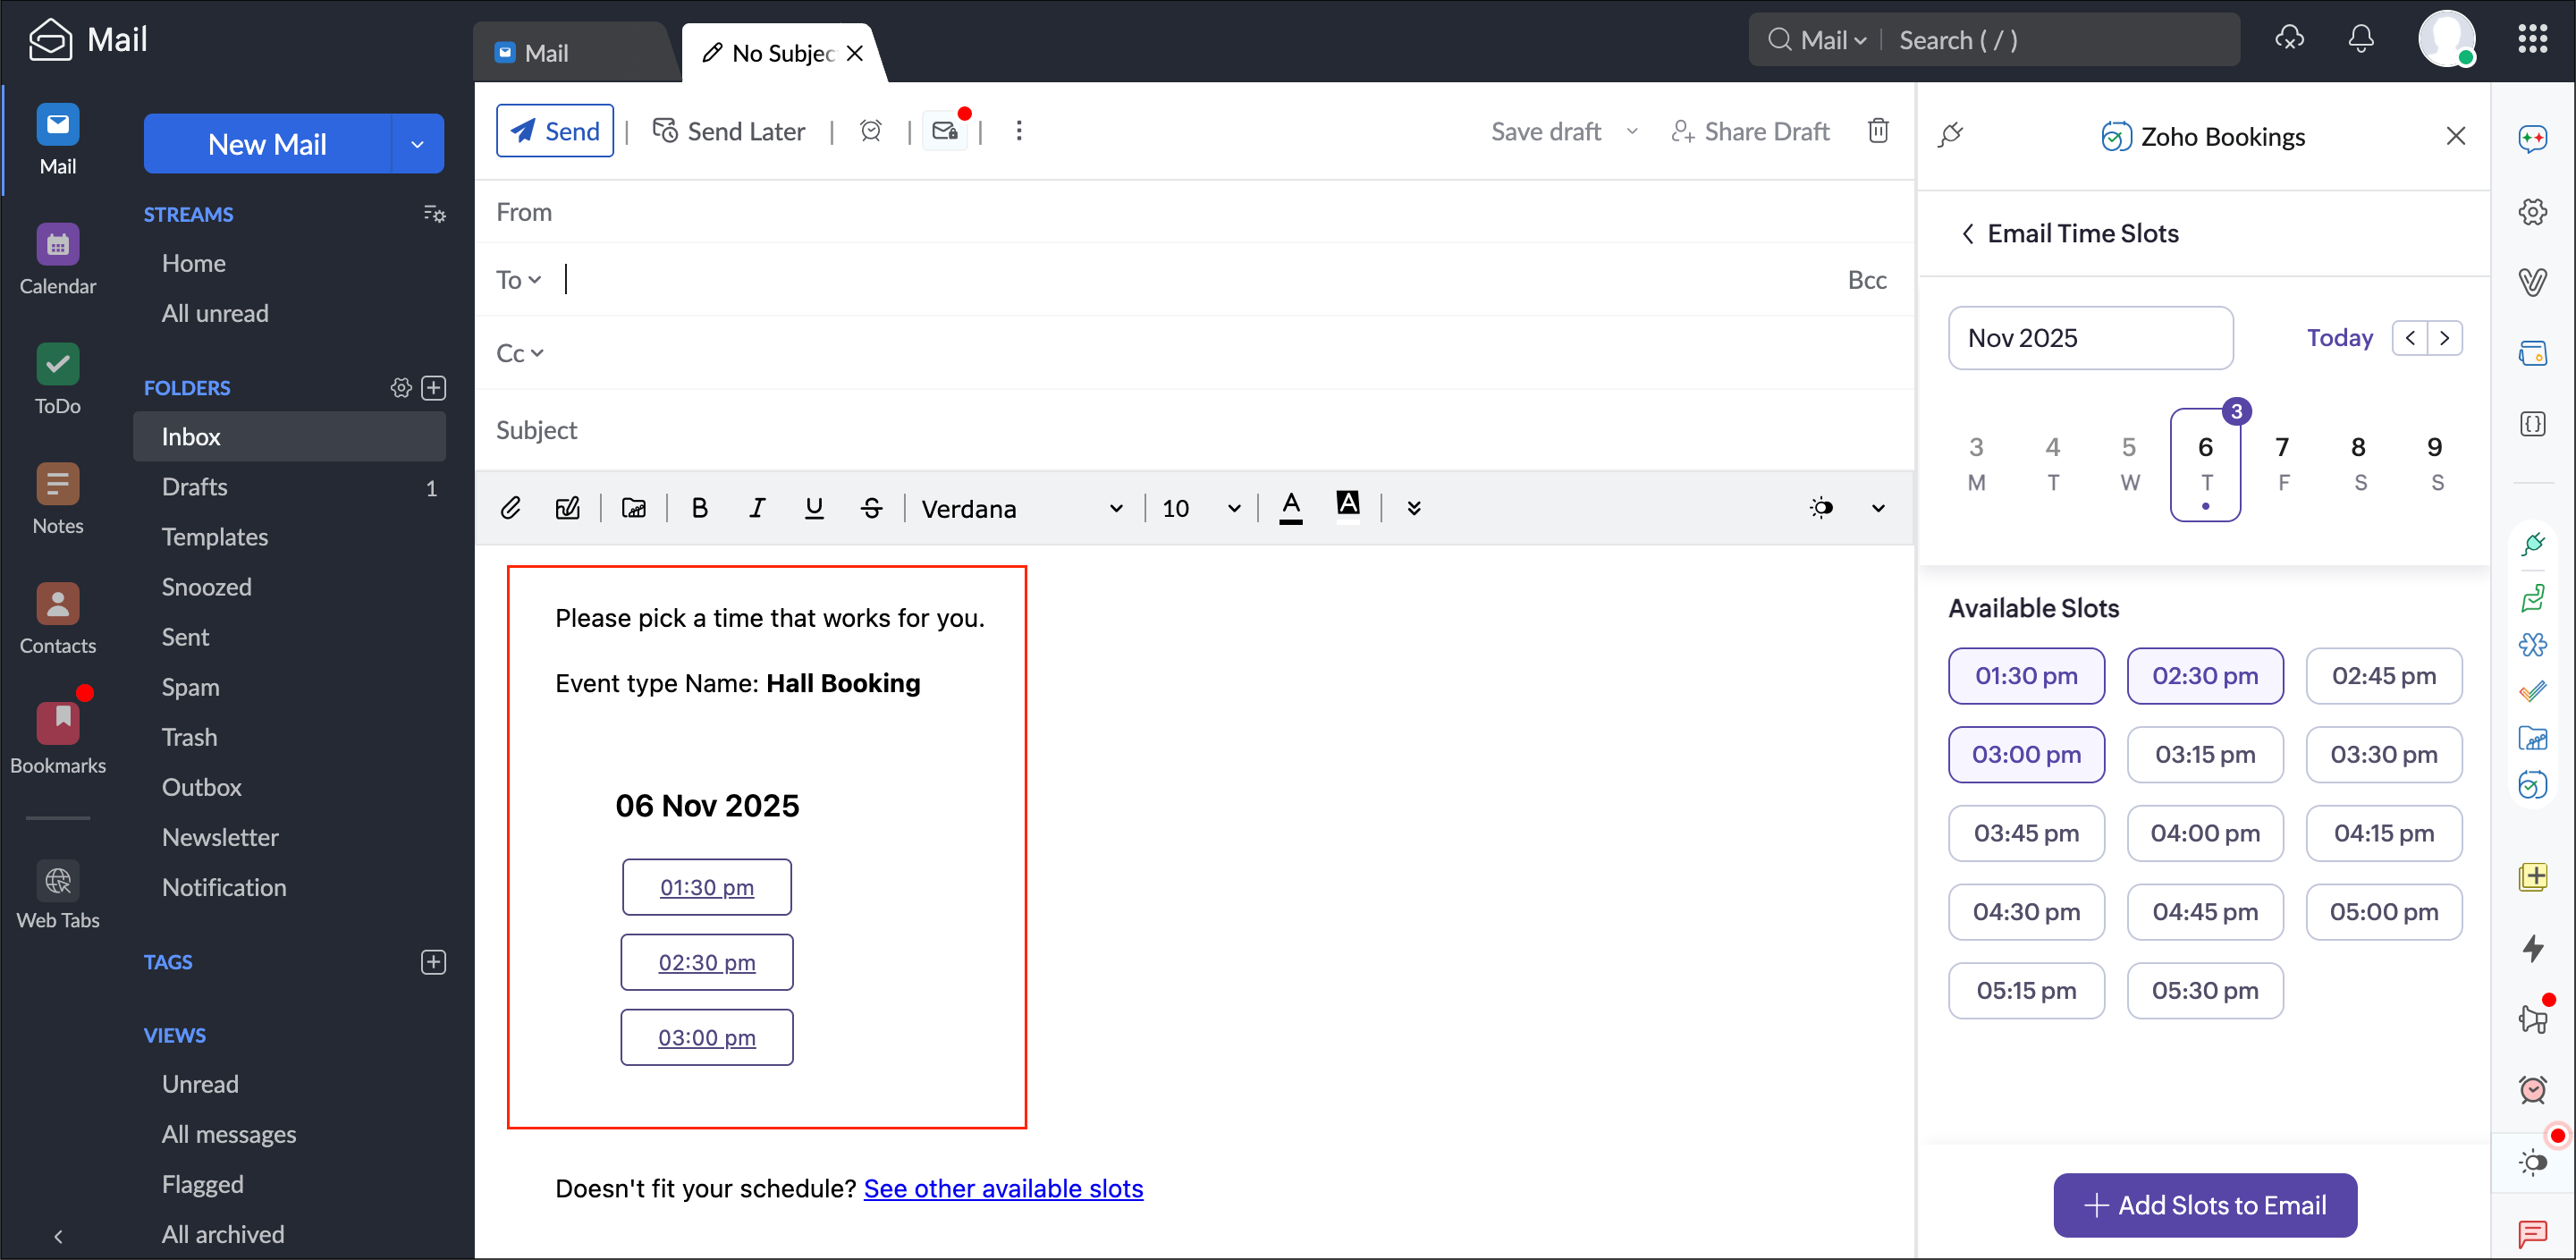Deselect the 01:30 pm slot
This screenshot has height=1260, width=2576.
pyautogui.click(x=2025, y=676)
